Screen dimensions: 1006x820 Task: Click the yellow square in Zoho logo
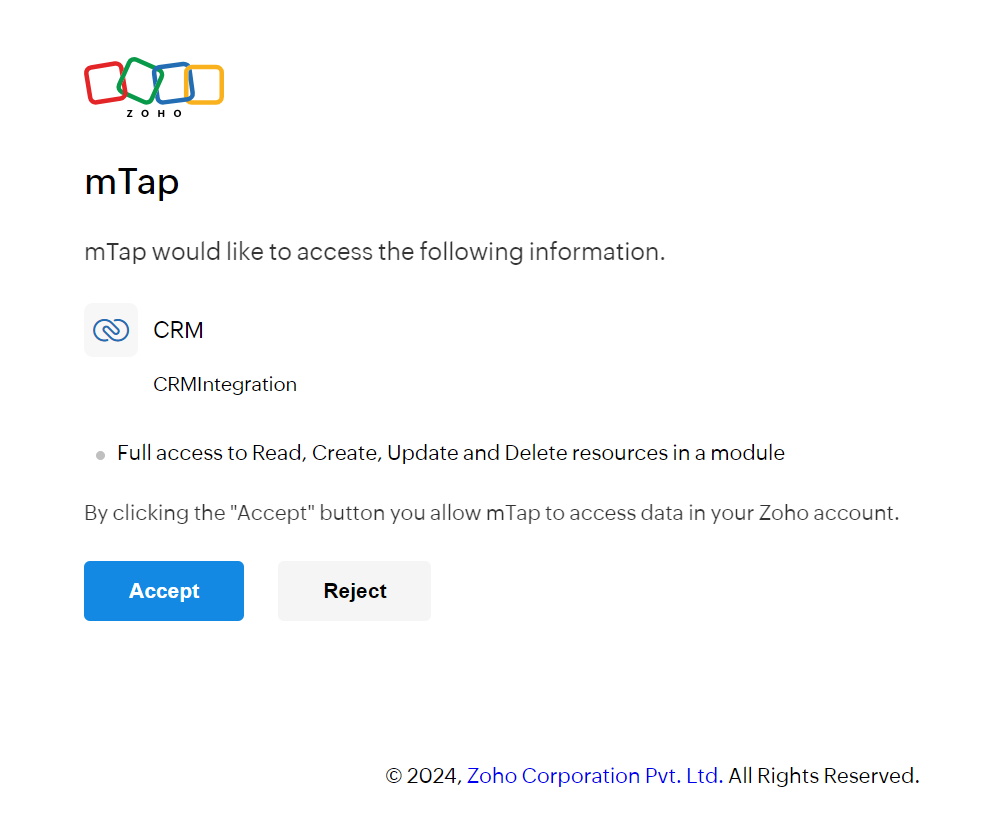(205, 87)
